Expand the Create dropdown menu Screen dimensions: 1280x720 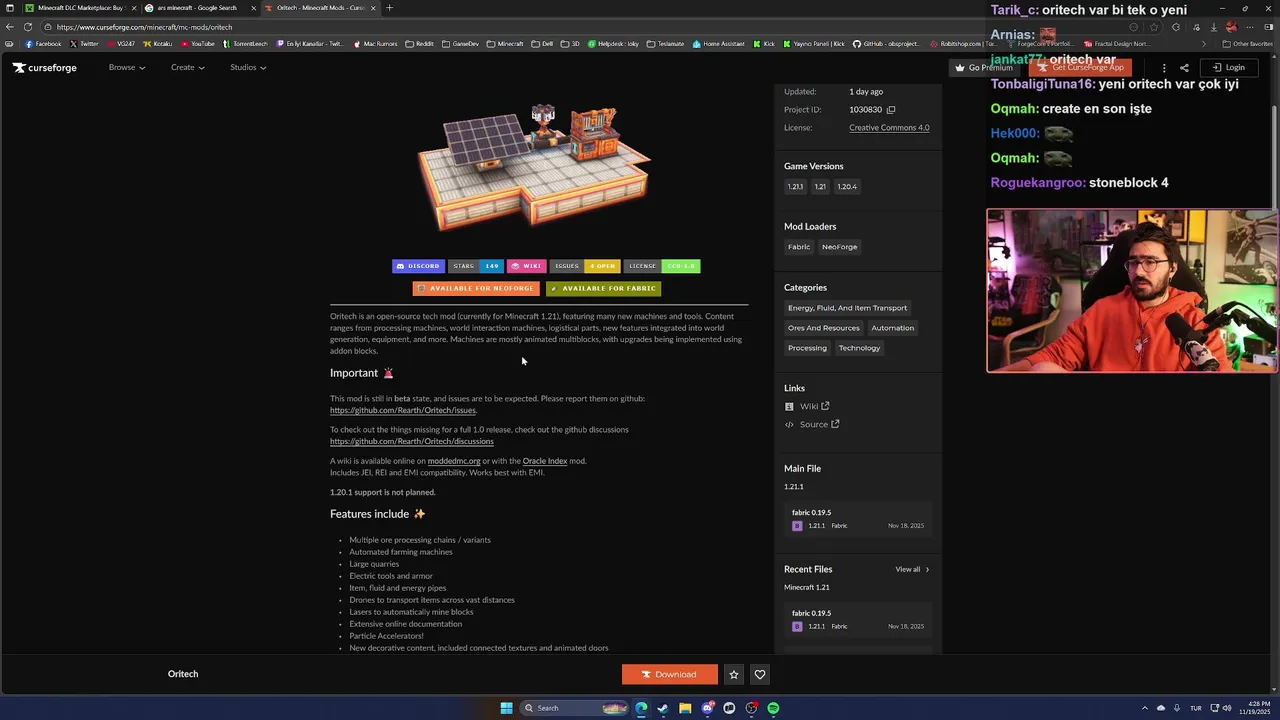(x=188, y=67)
